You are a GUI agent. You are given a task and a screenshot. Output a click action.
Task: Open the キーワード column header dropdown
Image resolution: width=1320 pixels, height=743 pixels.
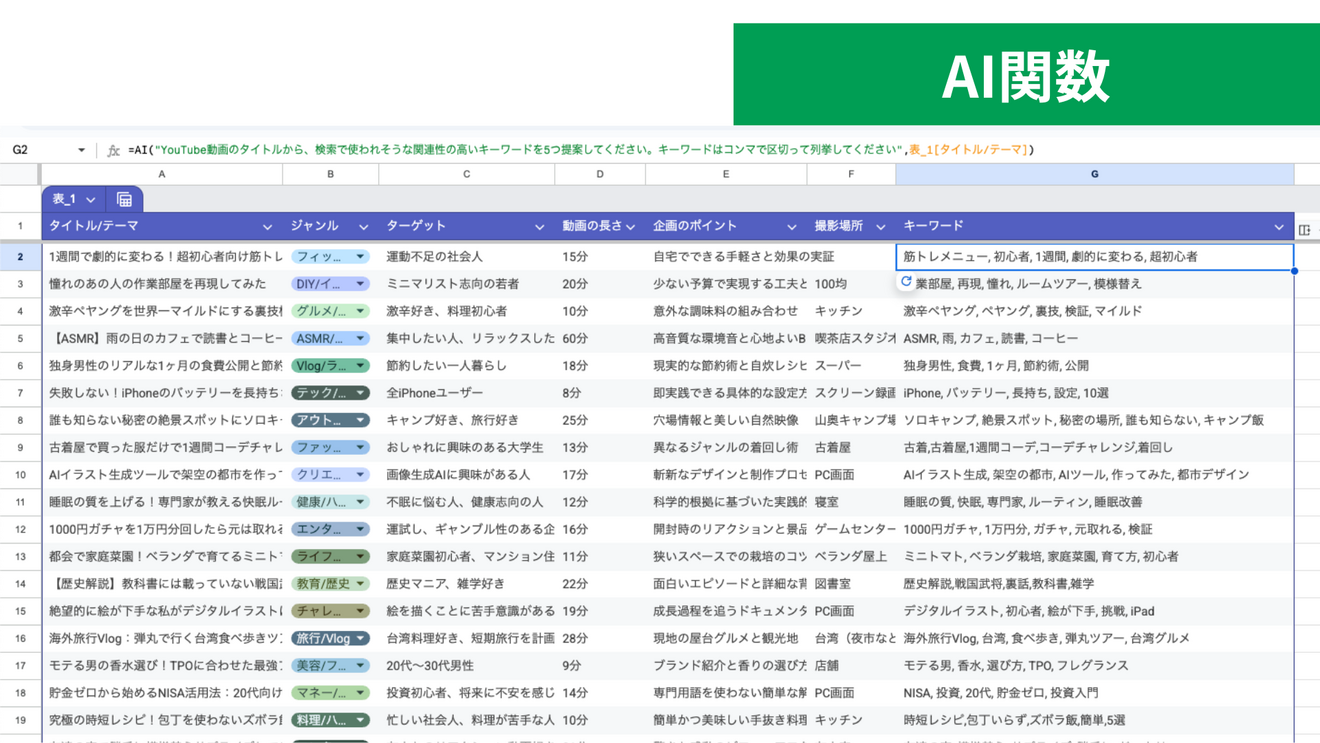click(1278, 227)
